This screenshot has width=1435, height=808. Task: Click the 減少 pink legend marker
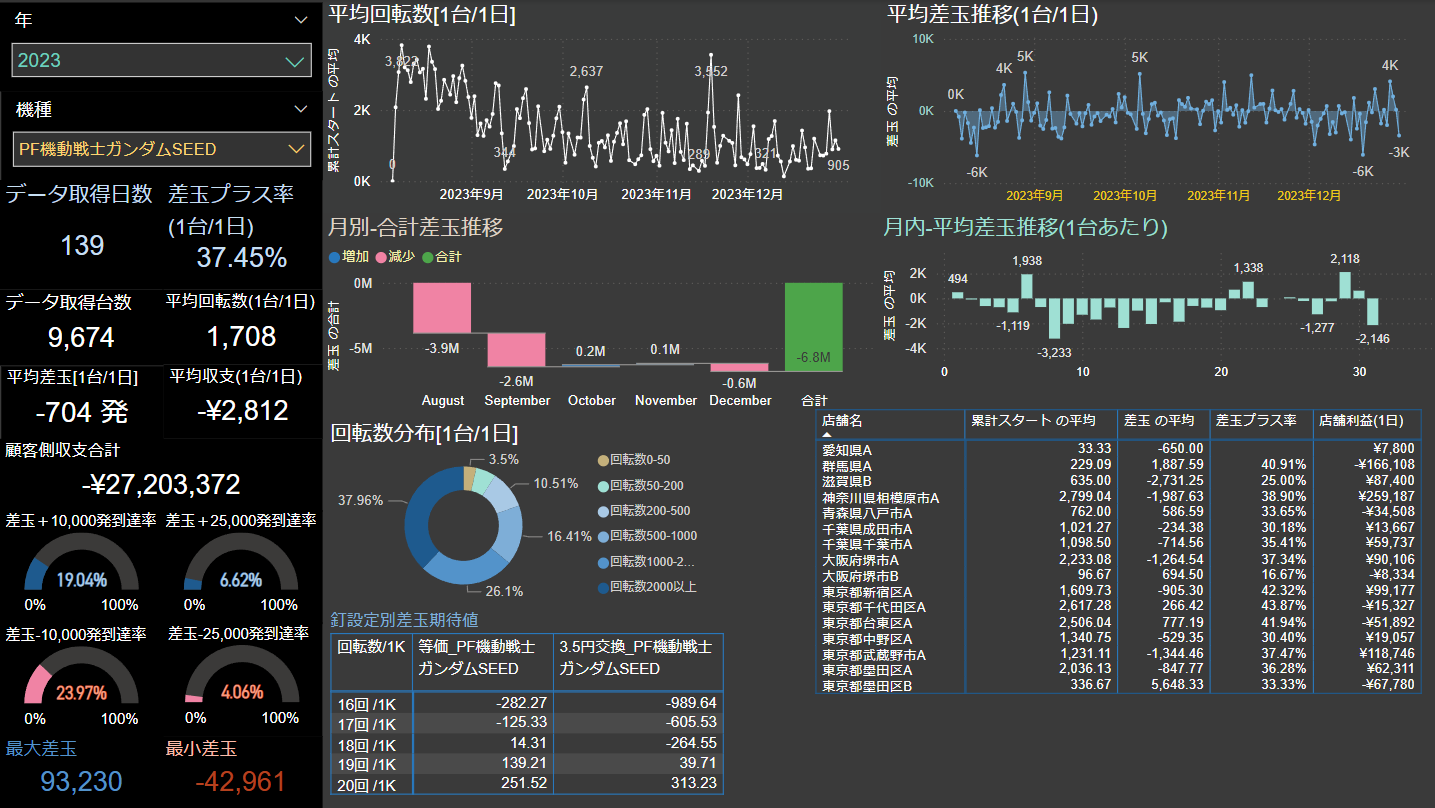point(381,257)
